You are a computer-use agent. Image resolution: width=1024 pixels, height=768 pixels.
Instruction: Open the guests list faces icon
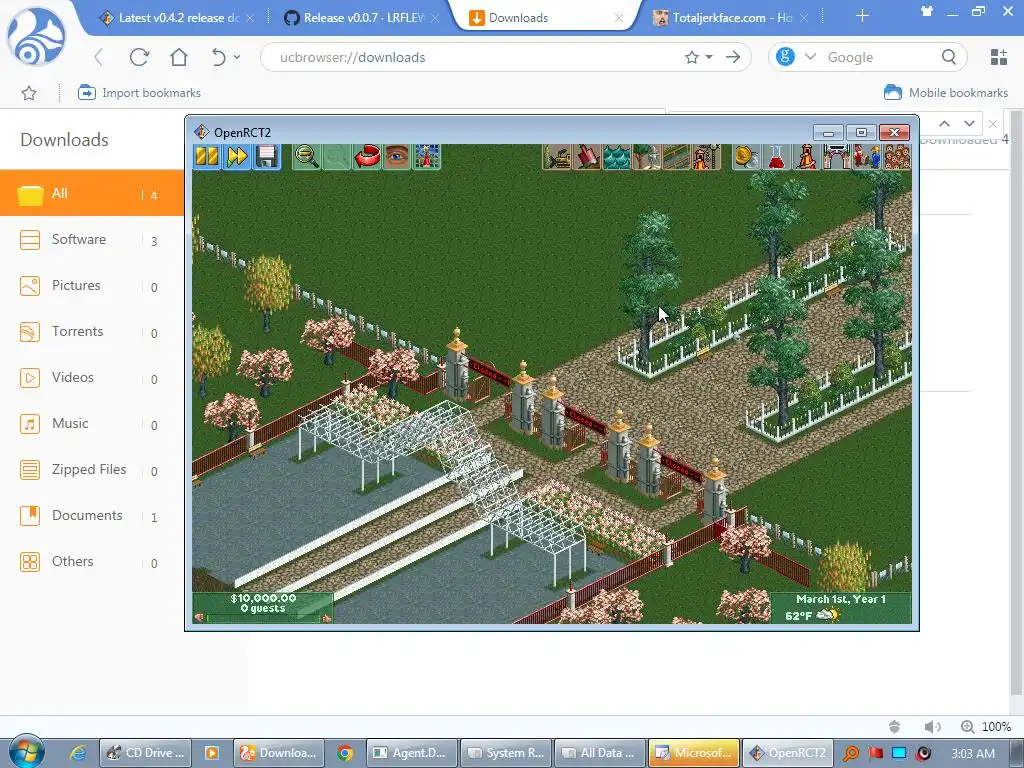(897, 157)
